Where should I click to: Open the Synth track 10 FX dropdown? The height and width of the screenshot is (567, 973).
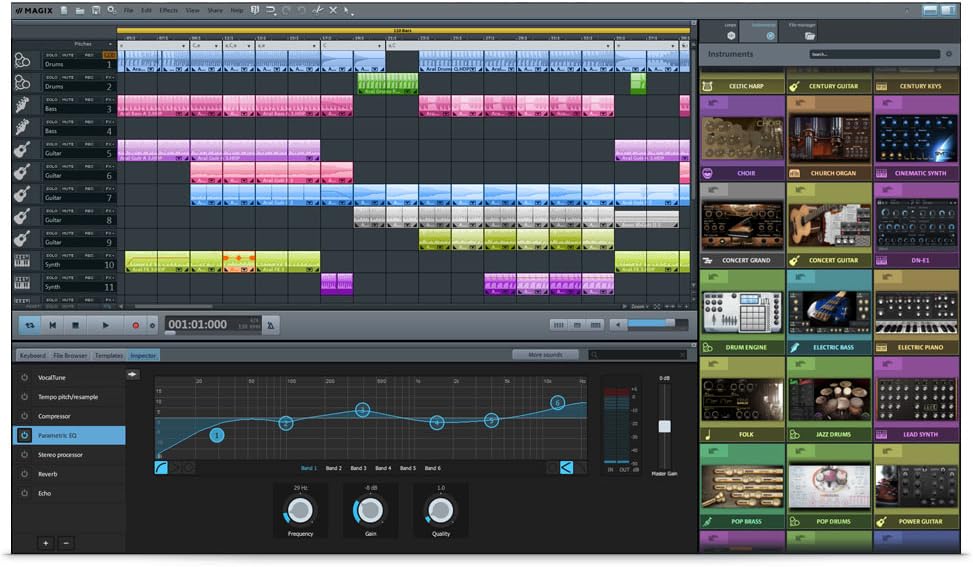pyautogui.click(x=109, y=254)
